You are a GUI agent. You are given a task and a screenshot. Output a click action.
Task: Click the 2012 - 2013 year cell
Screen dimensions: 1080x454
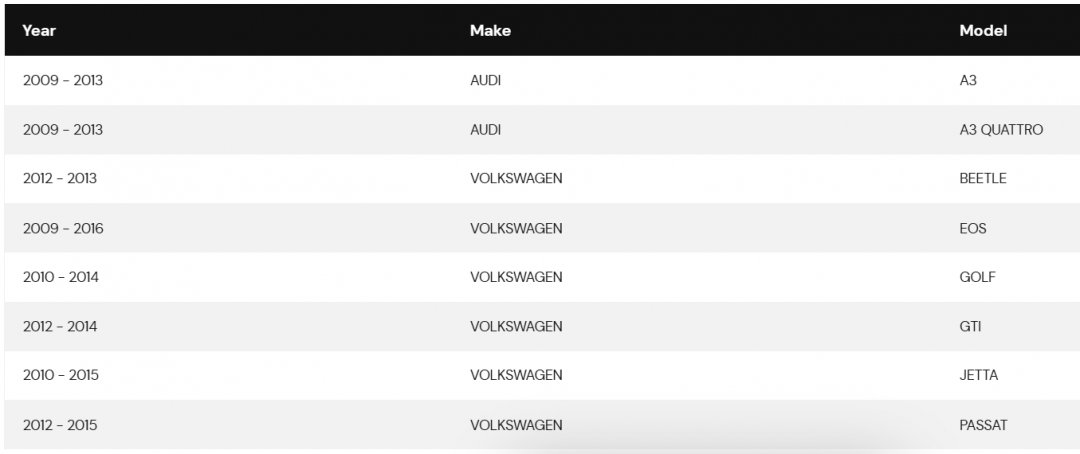tap(60, 178)
